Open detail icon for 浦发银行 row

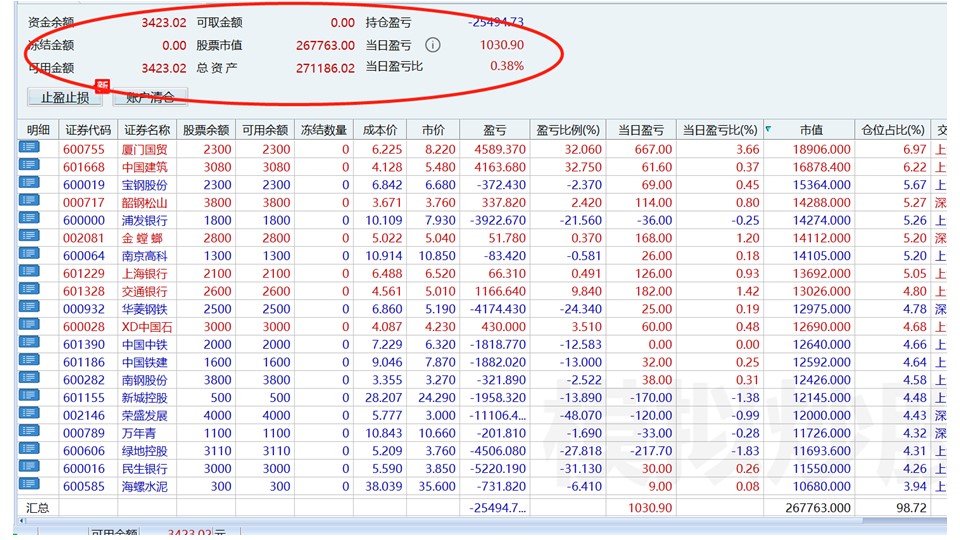(x=29, y=218)
